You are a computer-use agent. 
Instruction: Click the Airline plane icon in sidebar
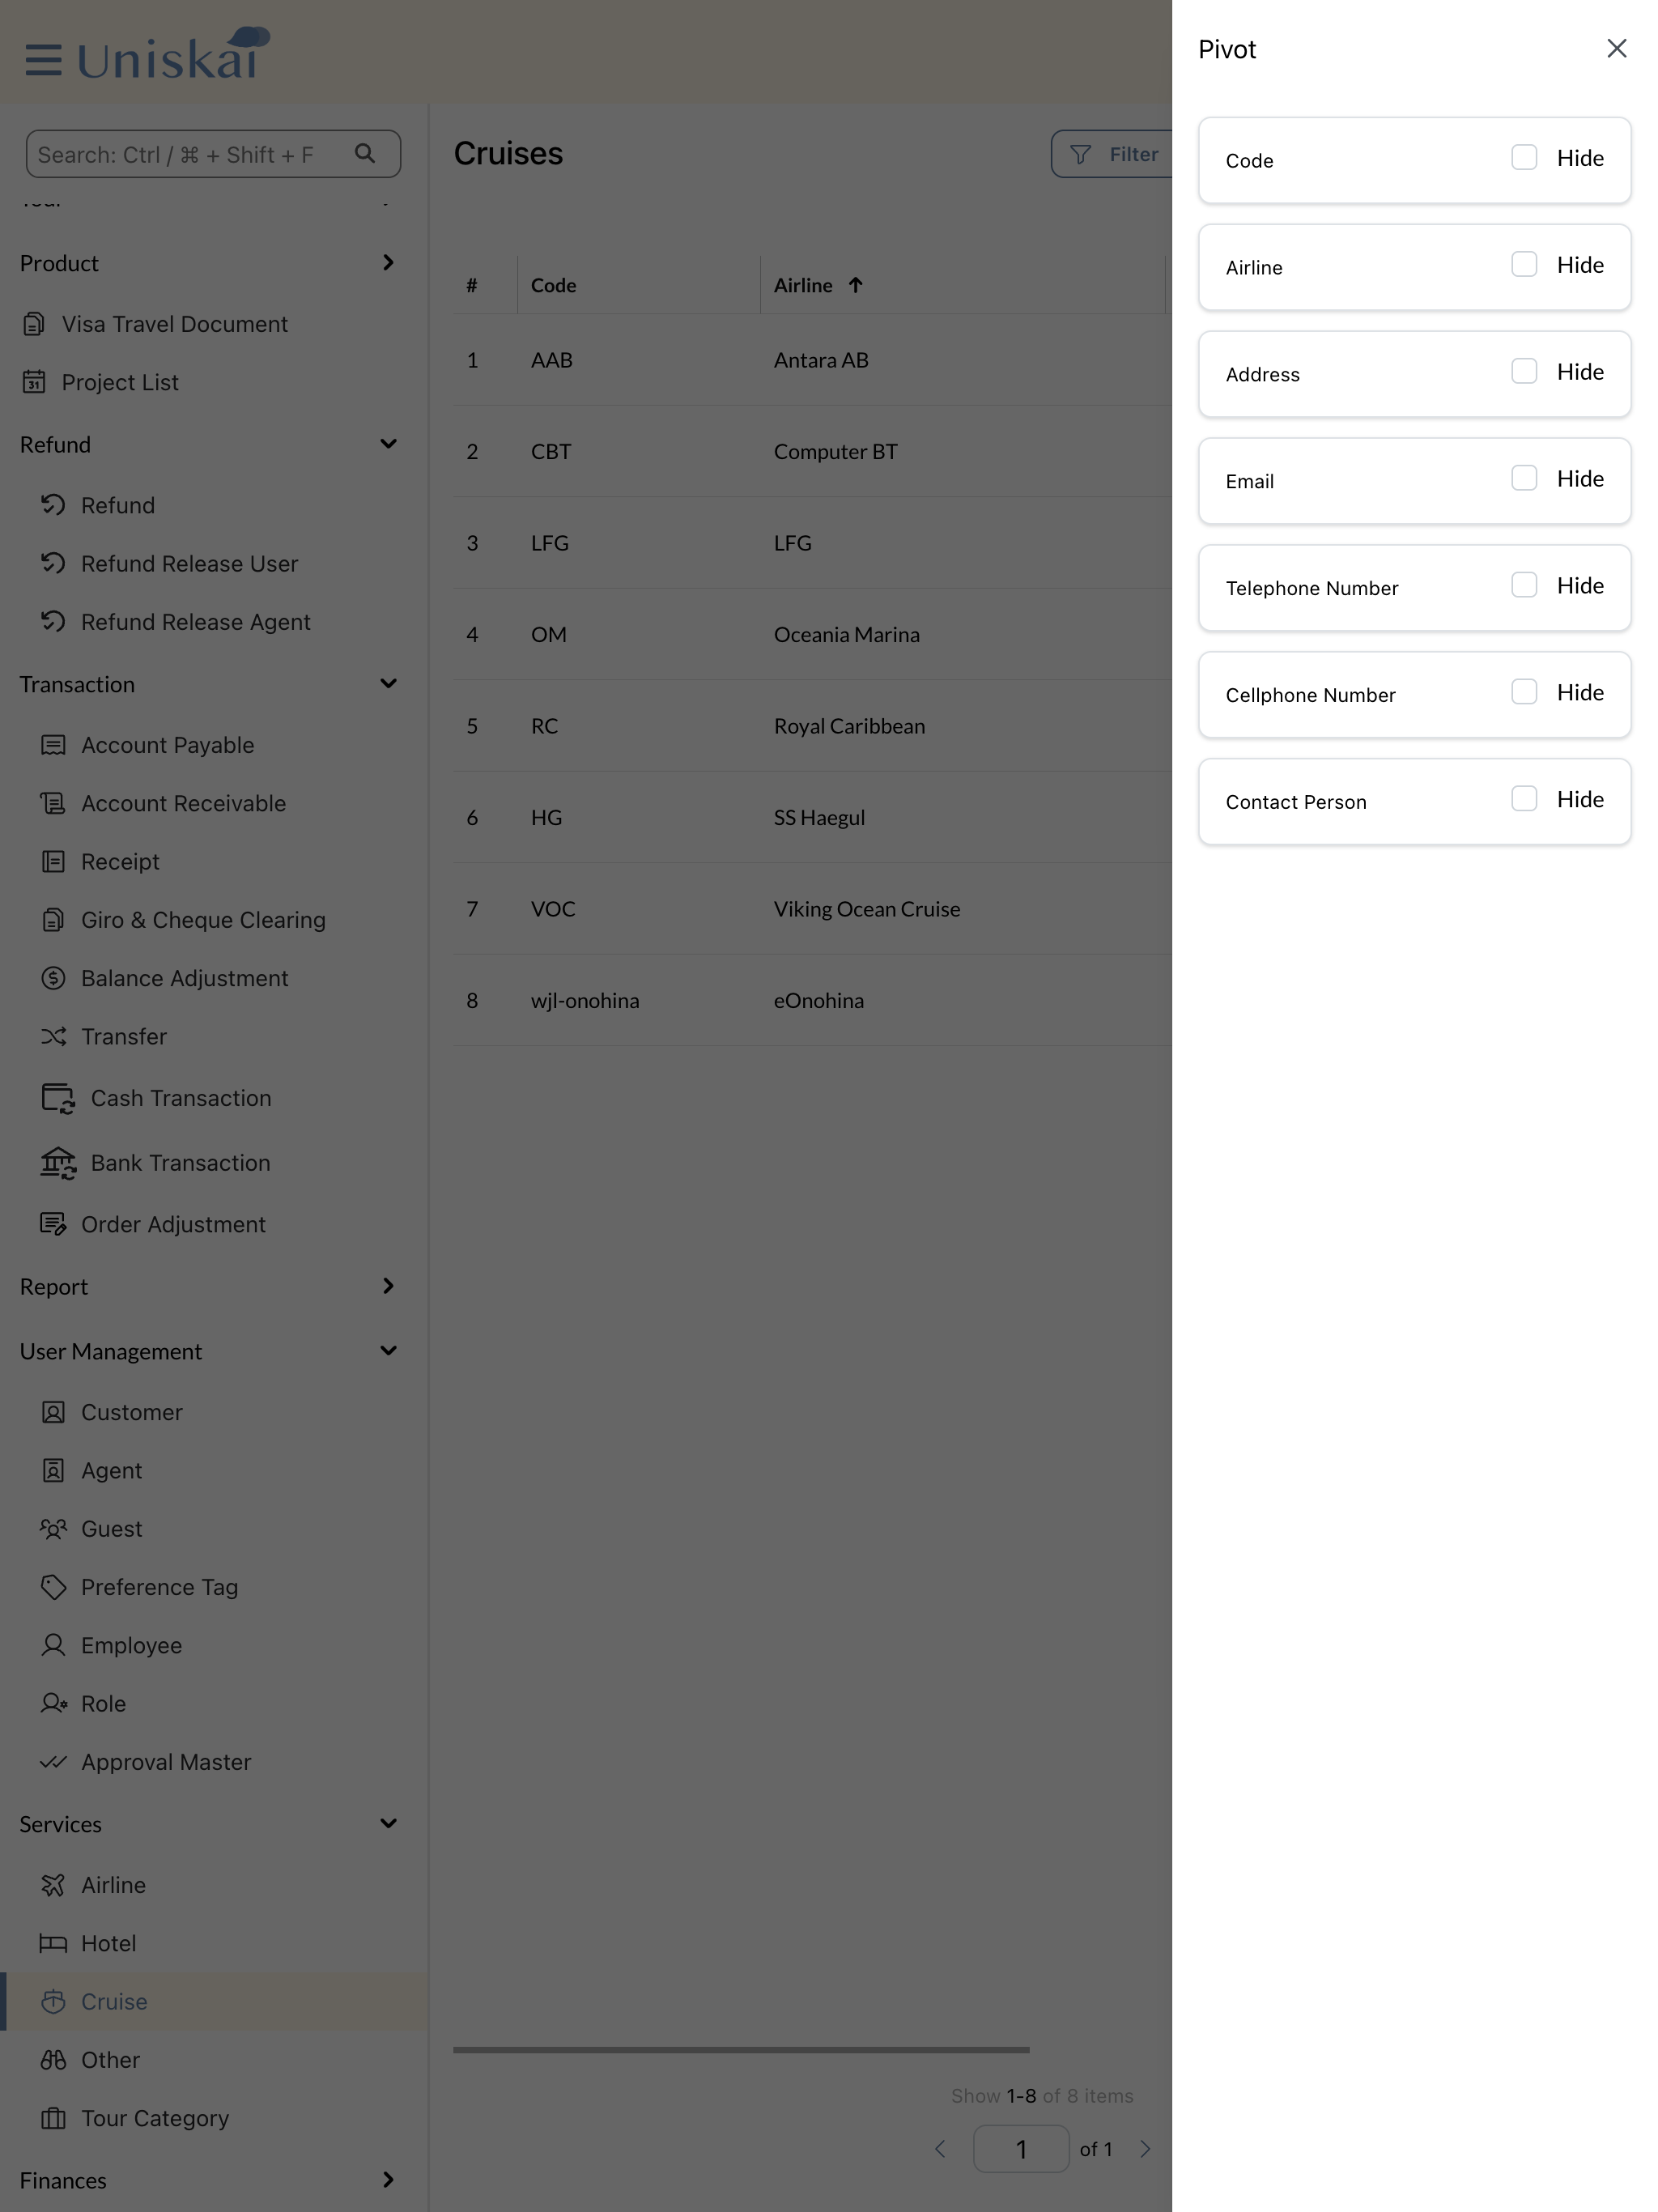click(53, 1885)
